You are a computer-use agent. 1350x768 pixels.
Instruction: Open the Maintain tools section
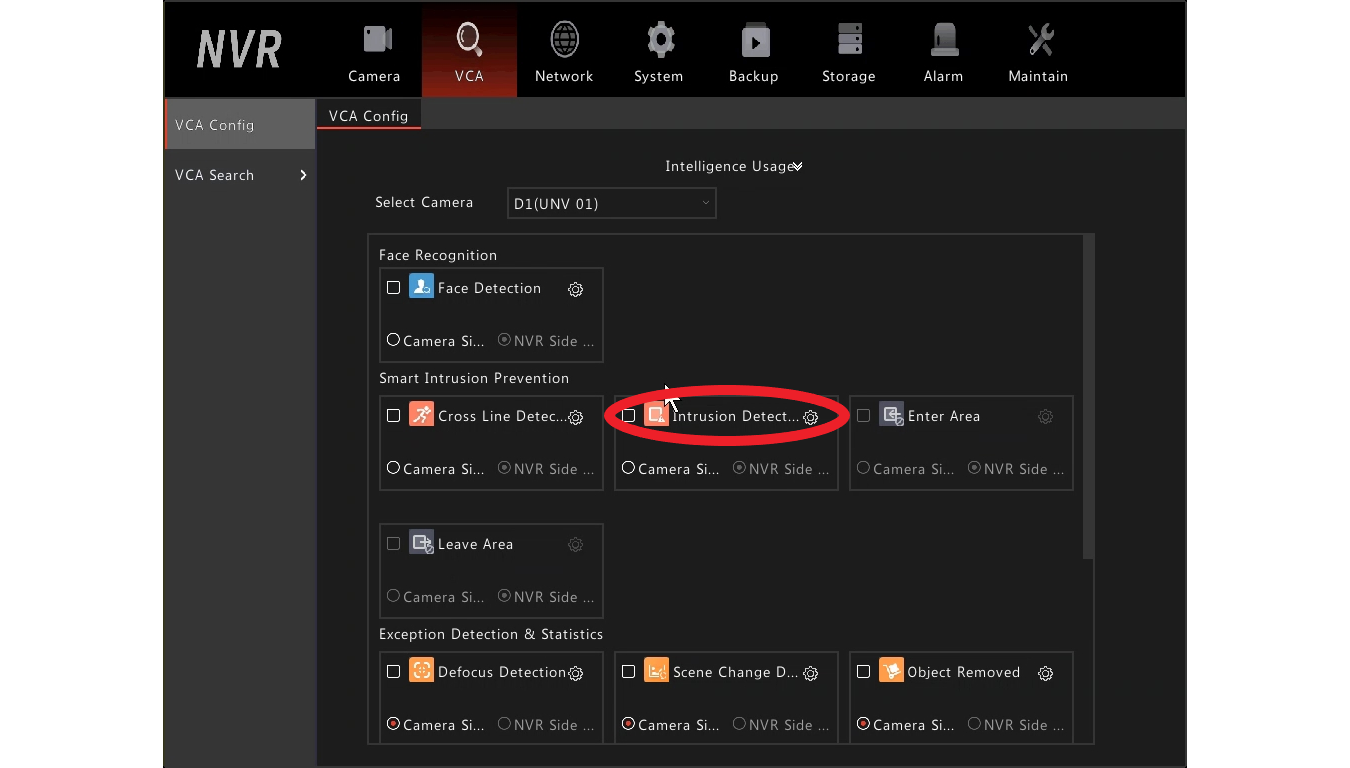tap(1038, 53)
